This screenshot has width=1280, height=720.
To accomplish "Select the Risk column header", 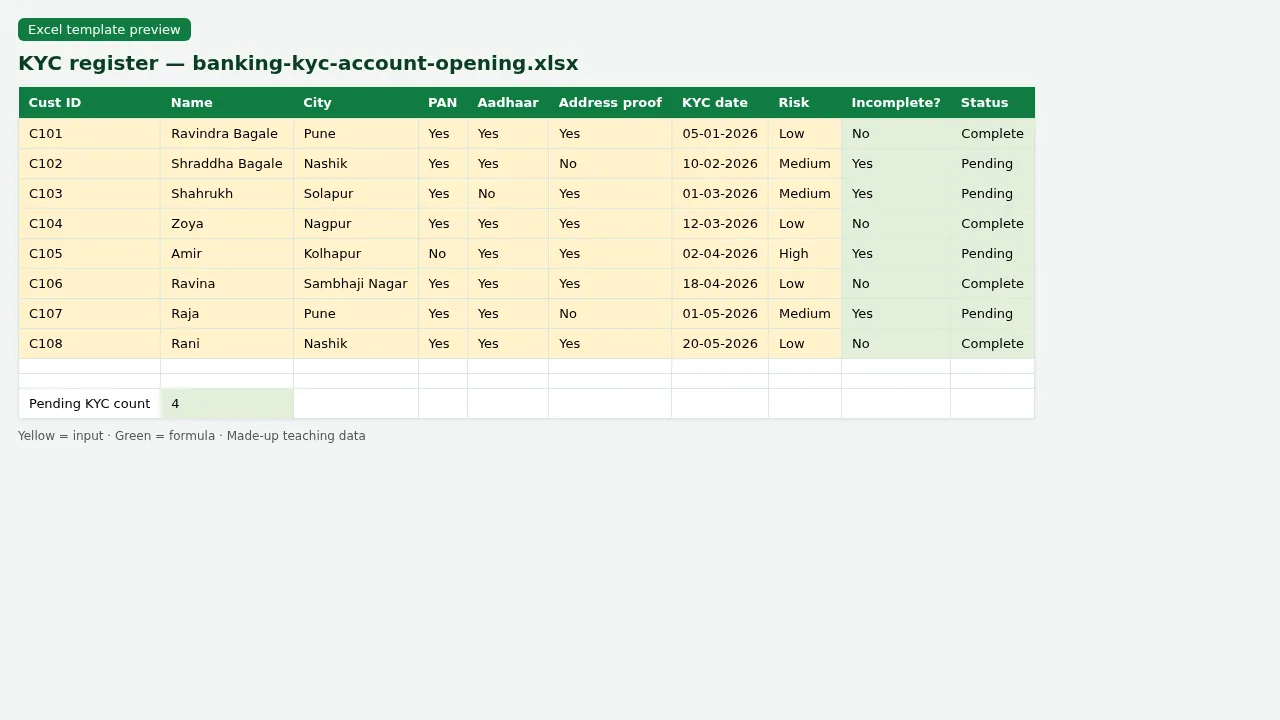I will coord(805,103).
